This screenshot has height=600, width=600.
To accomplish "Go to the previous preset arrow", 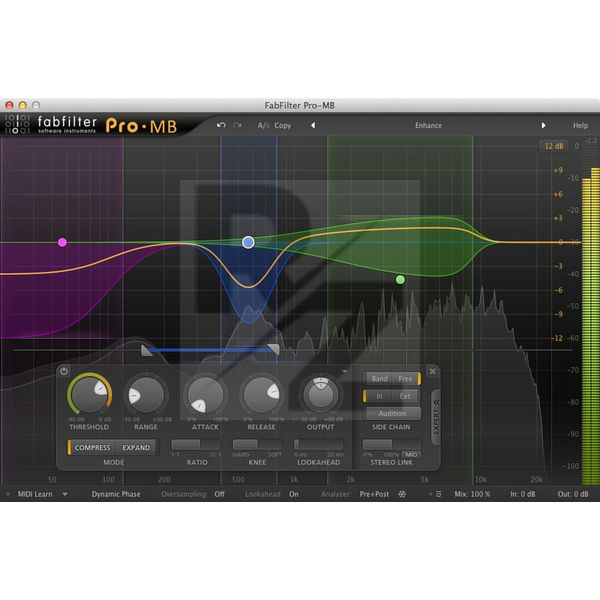I will [x=313, y=125].
